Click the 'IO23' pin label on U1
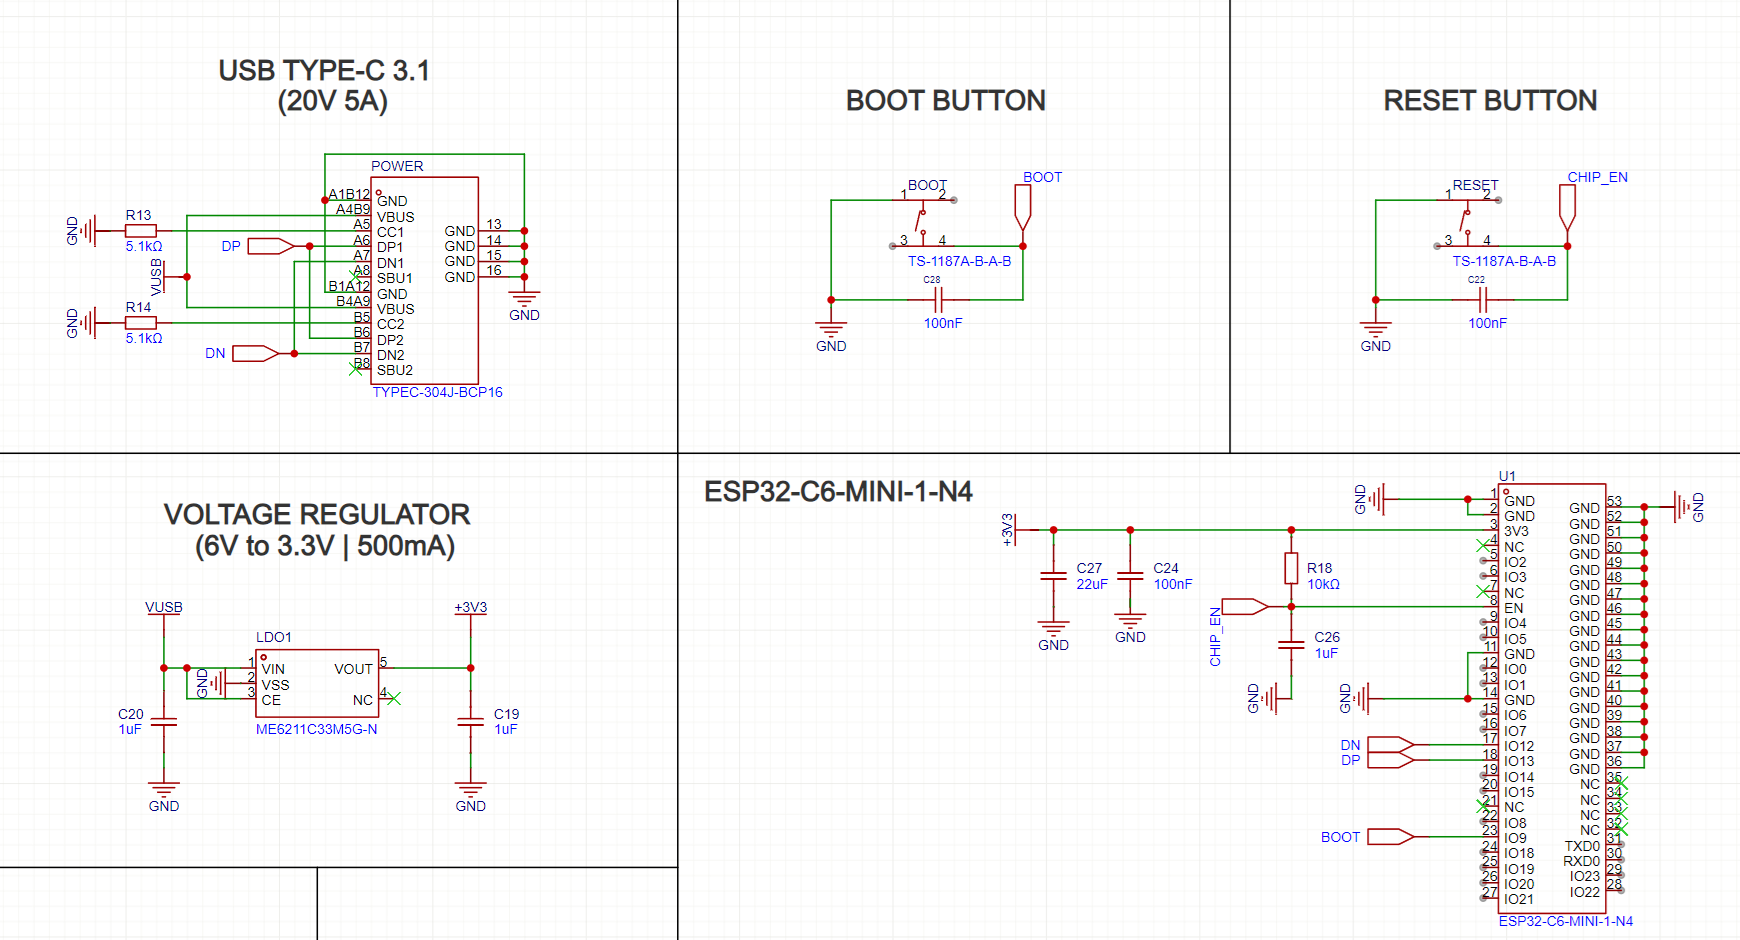This screenshot has width=1740, height=940. pyautogui.click(x=1585, y=876)
